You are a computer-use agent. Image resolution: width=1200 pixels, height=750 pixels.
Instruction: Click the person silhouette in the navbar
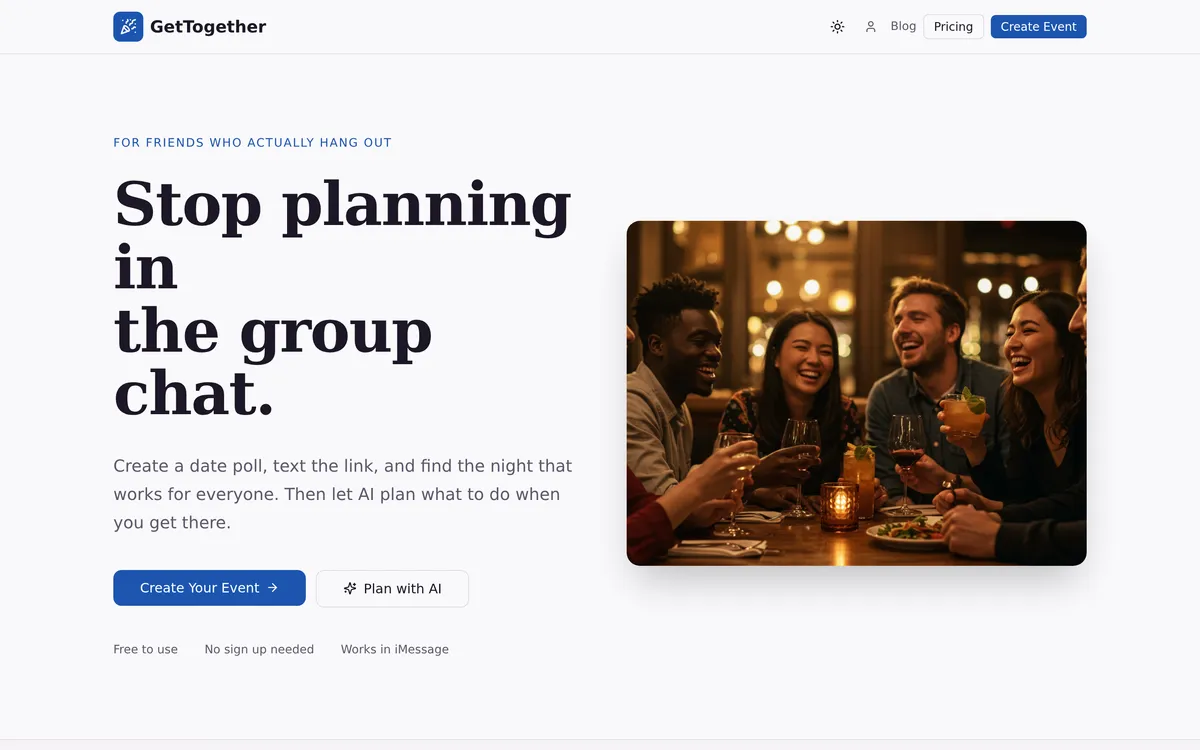click(x=870, y=27)
